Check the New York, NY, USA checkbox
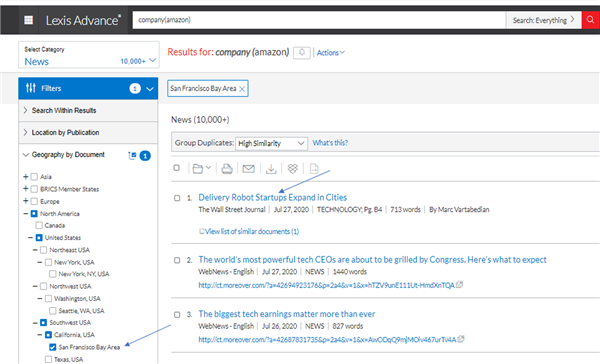Viewport: 600px width, 364px height. tap(53, 274)
